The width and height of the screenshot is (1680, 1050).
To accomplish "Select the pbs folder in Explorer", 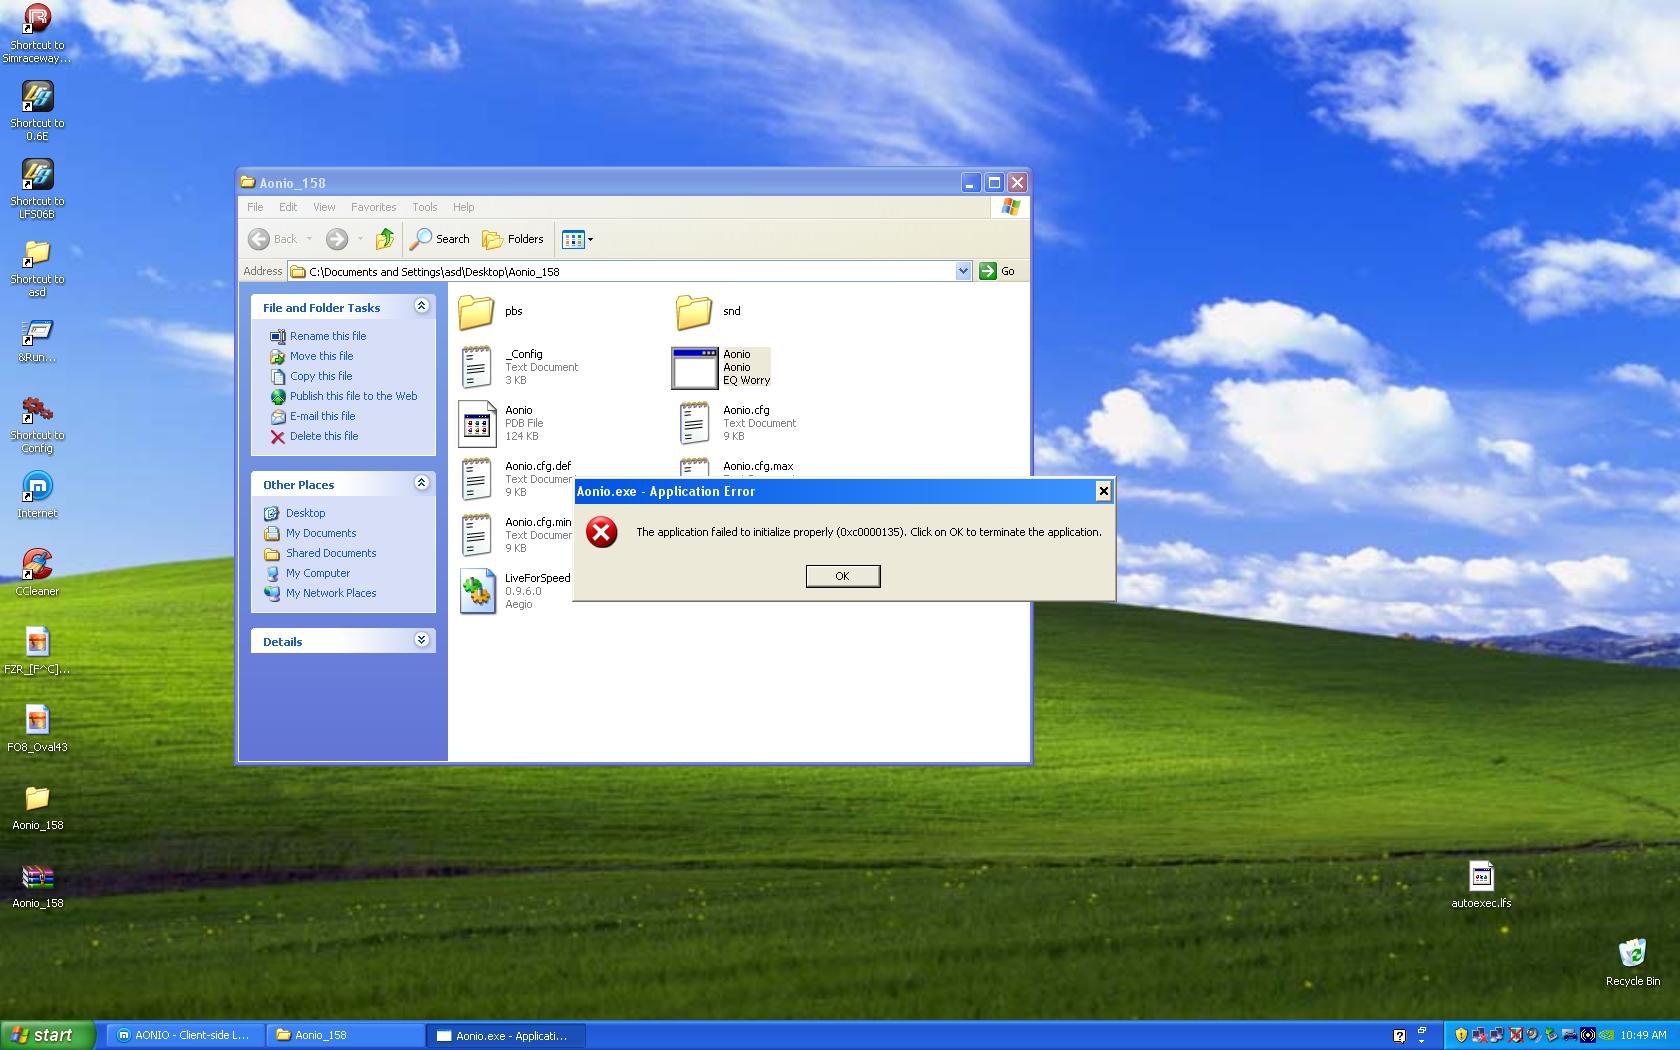I will click(x=491, y=311).
